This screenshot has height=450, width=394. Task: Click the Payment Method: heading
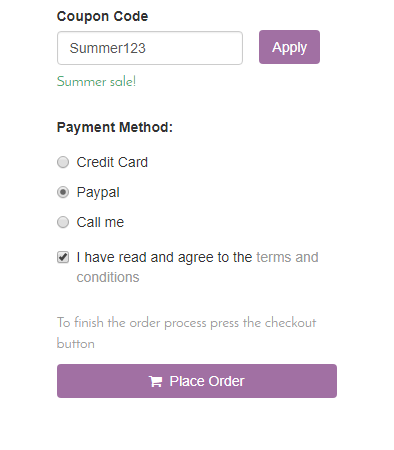115,127
